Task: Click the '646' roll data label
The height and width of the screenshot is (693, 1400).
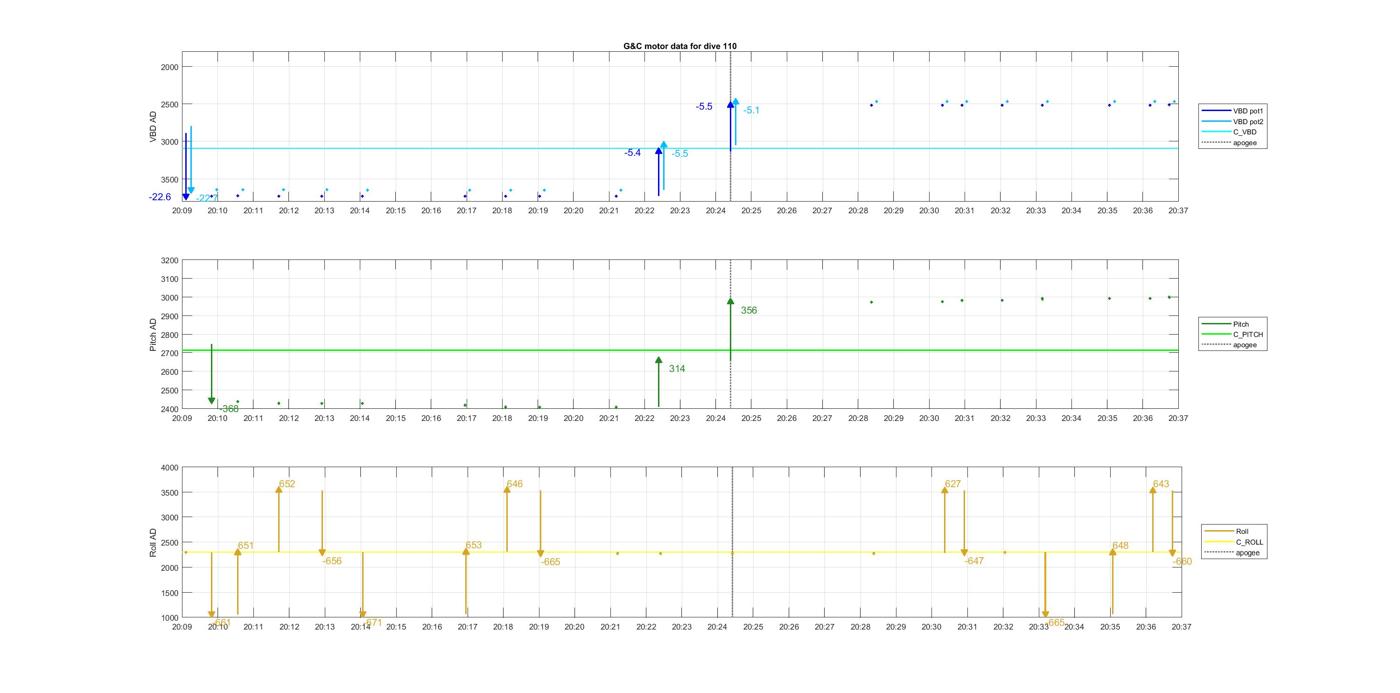Action: coord(515,484)
